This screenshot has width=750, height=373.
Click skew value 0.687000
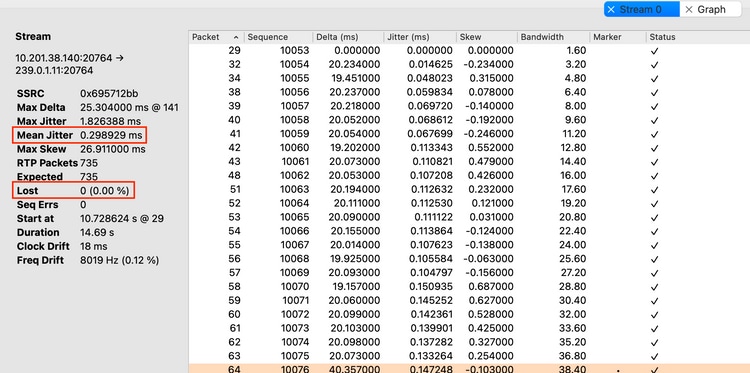click(x=490, y=286)
